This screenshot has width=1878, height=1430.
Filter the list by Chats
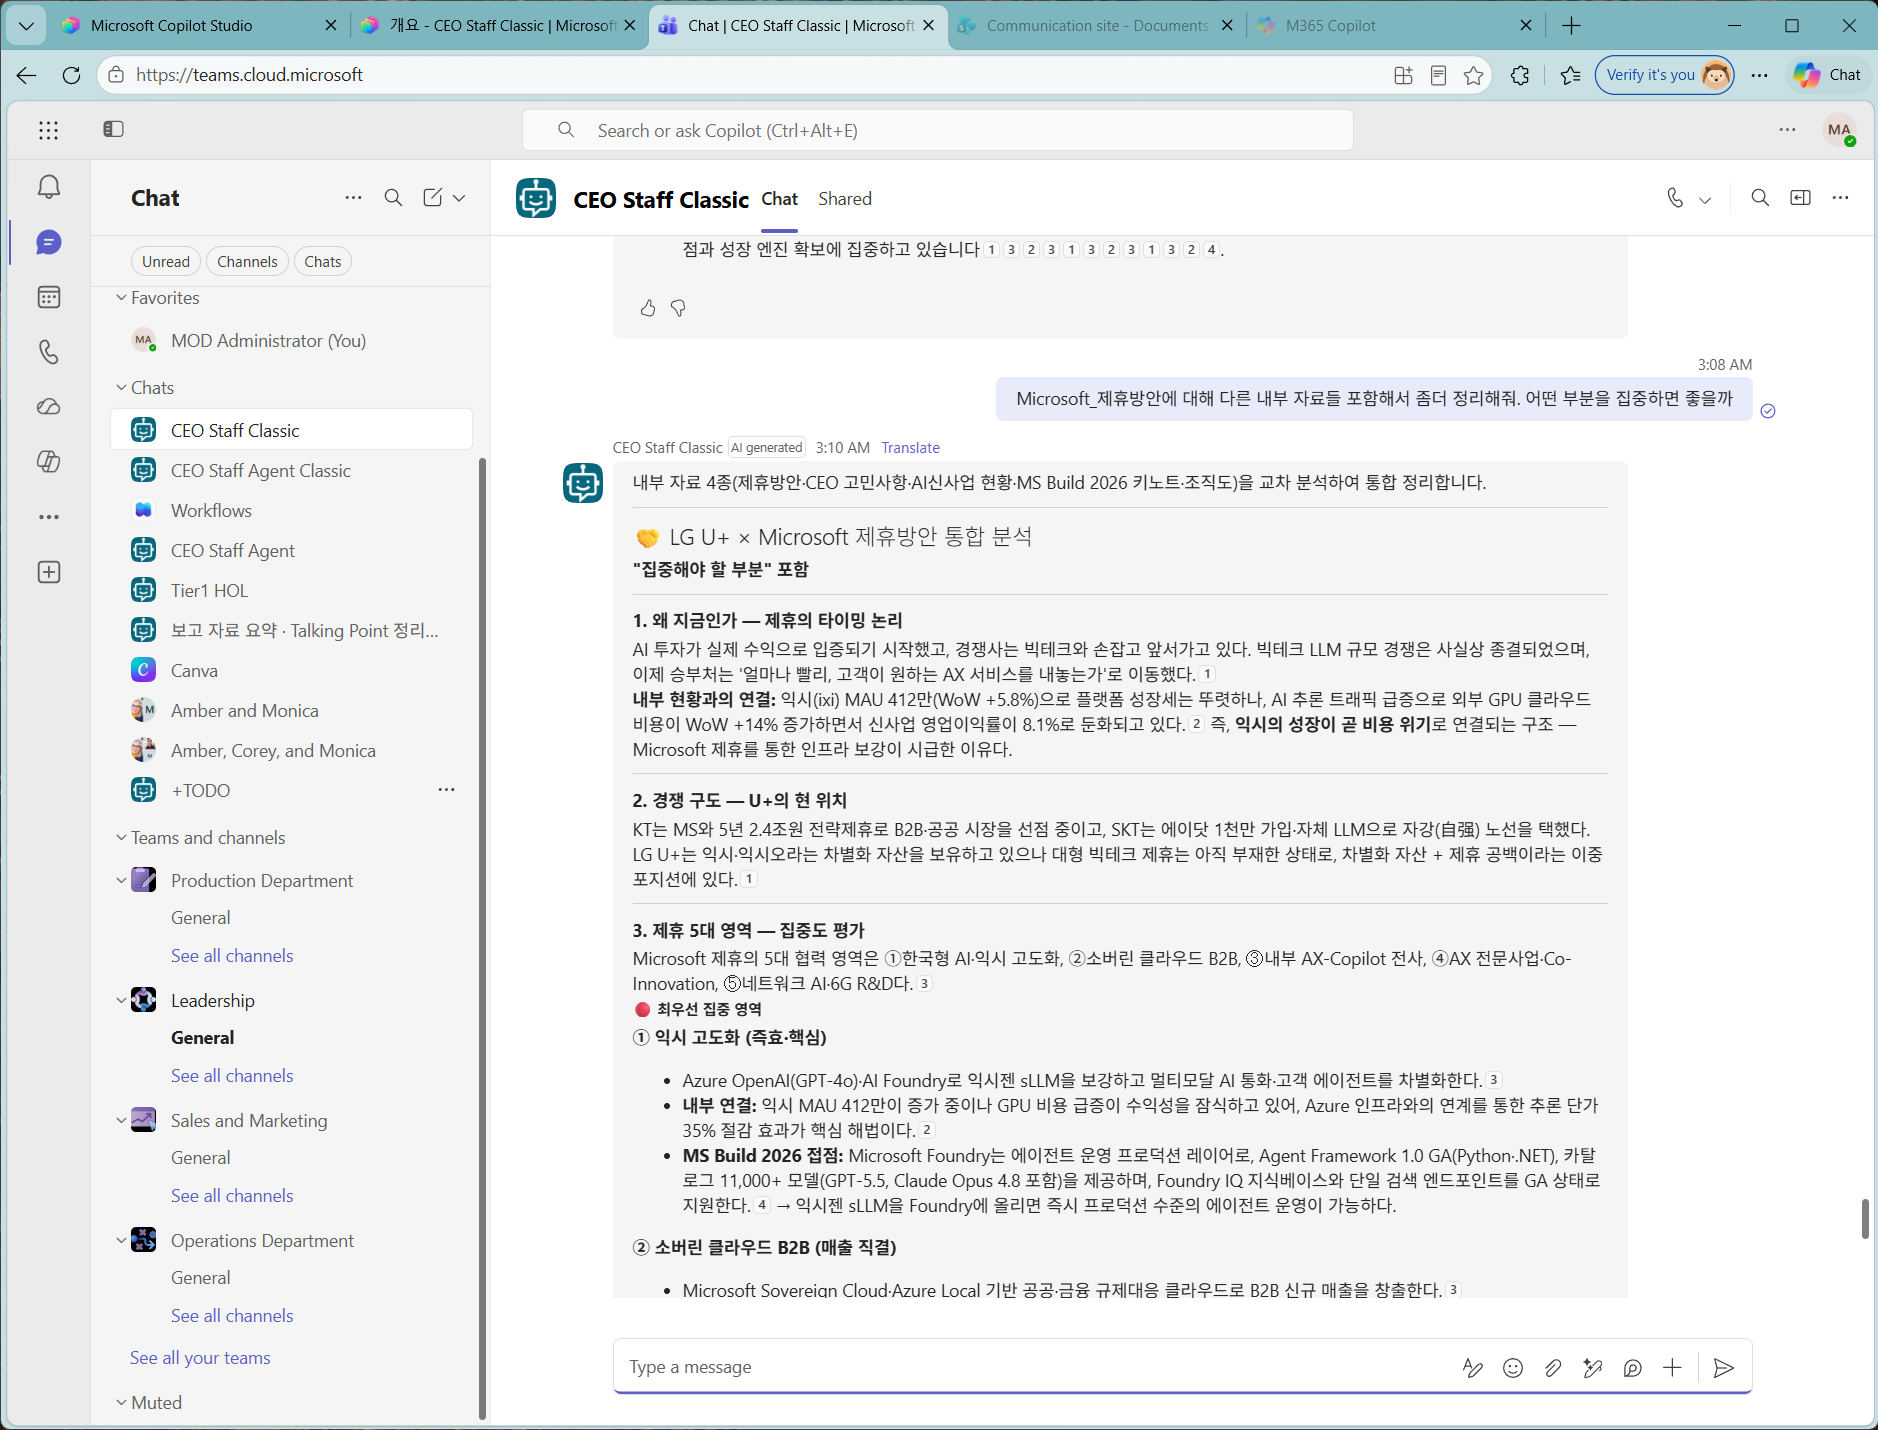[323, 262]
